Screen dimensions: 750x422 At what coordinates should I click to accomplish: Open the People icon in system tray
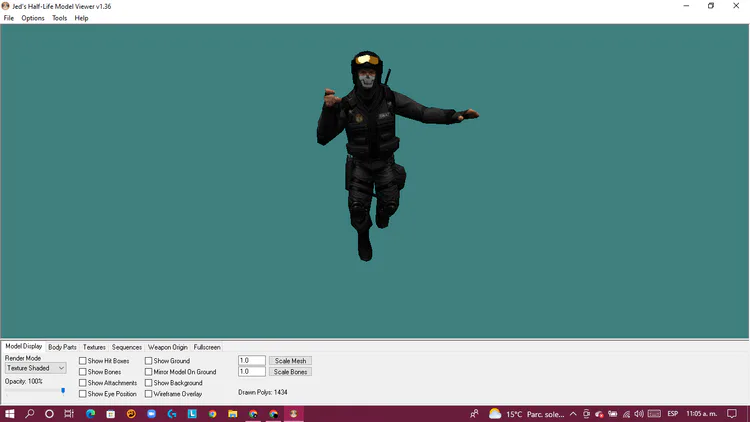tap(474, 414)
